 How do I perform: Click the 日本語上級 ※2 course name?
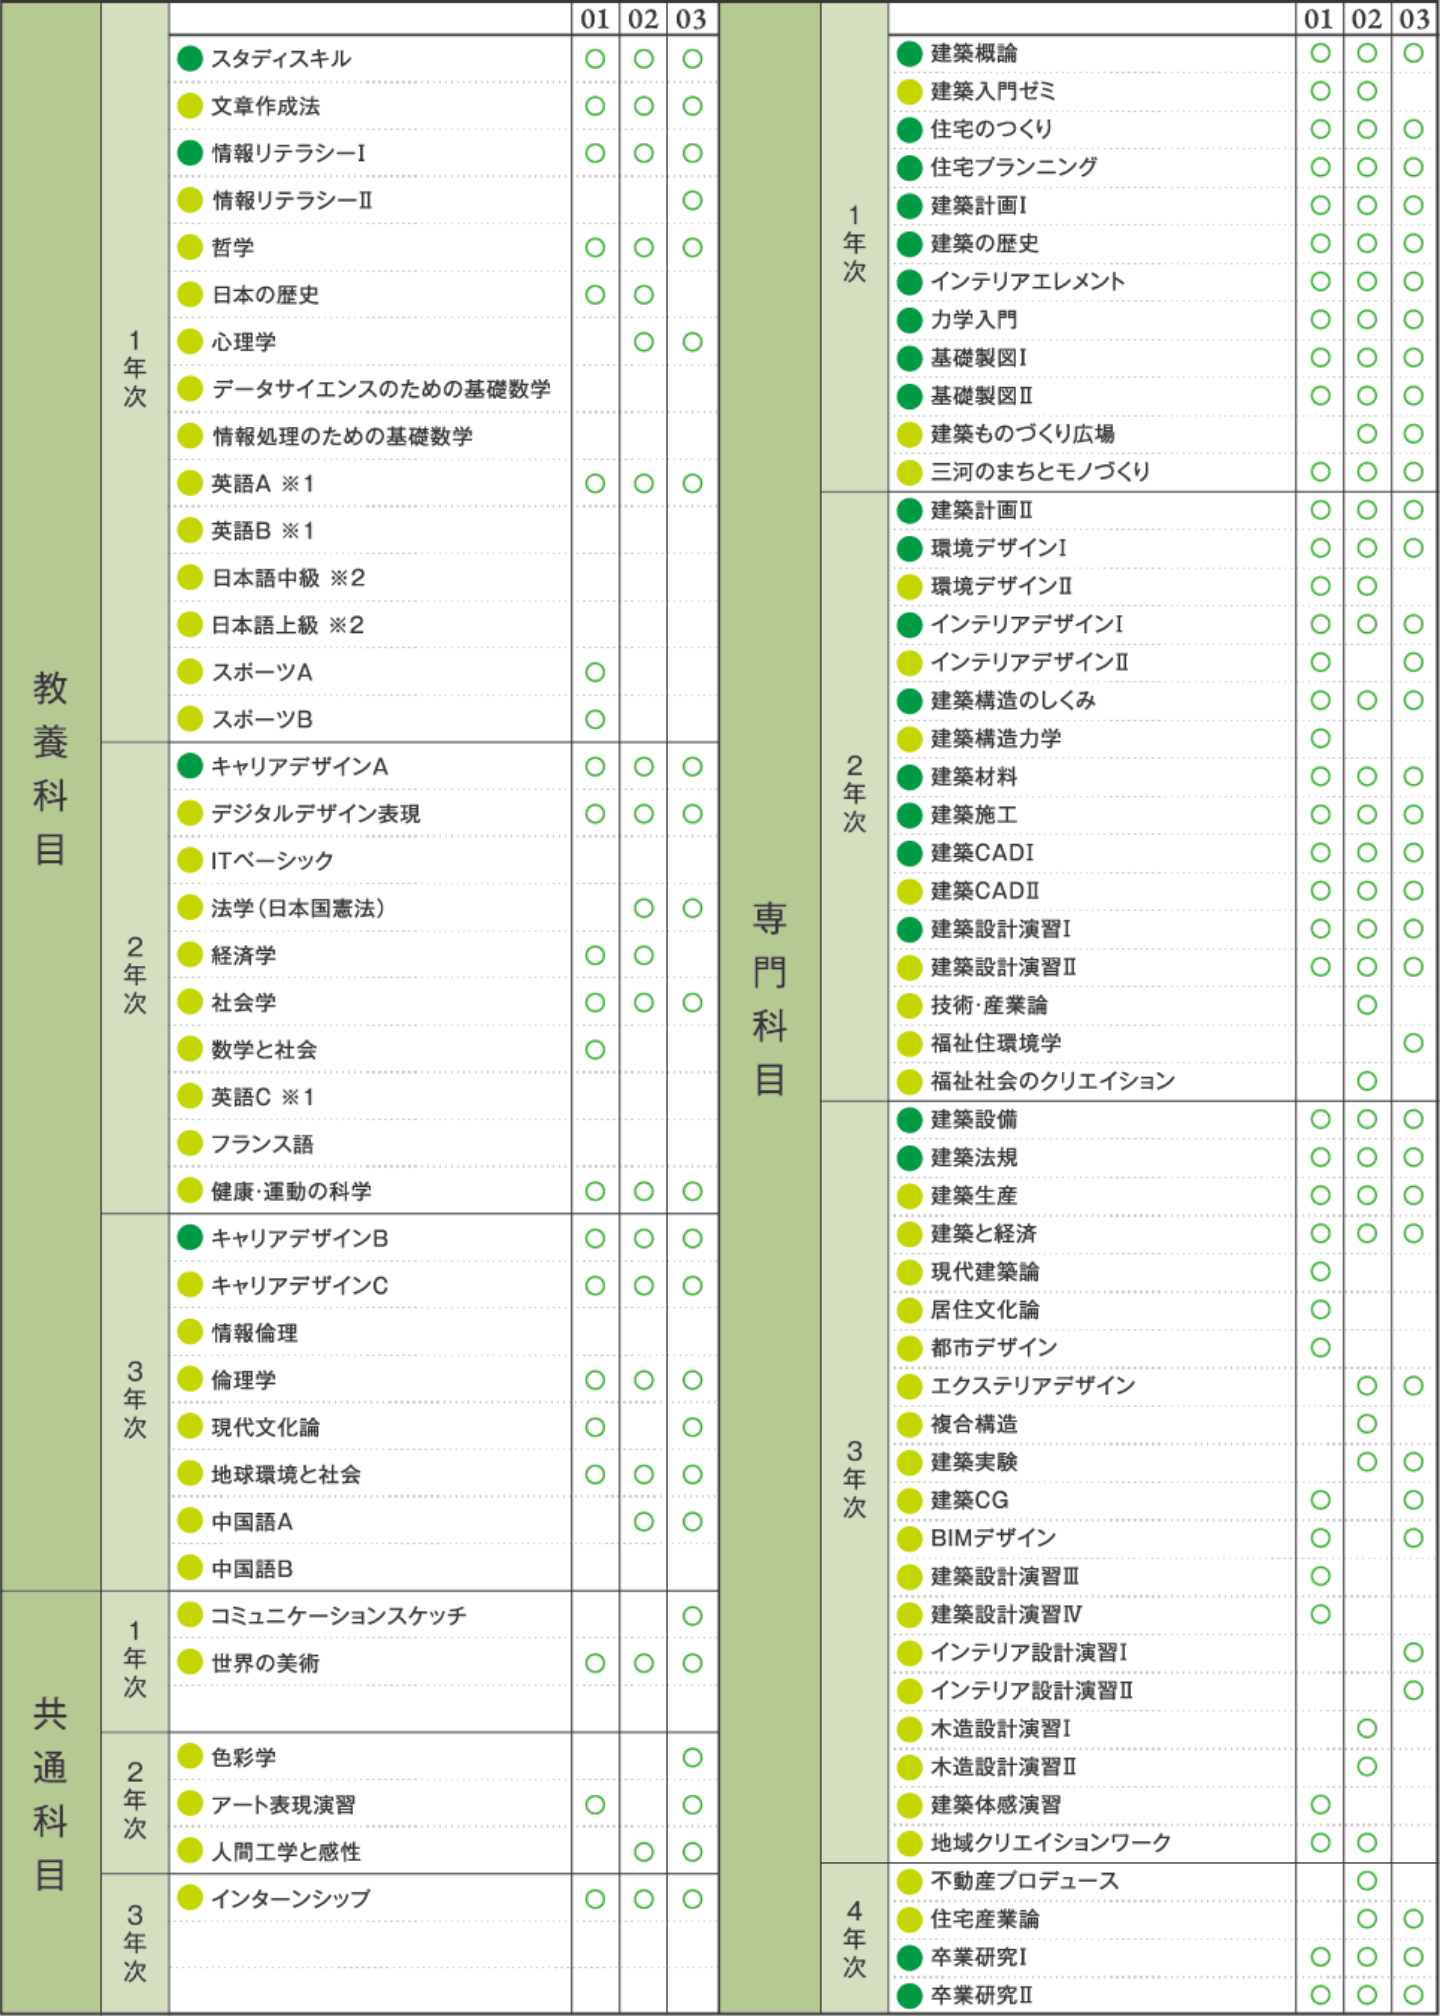tap(288, 625)
